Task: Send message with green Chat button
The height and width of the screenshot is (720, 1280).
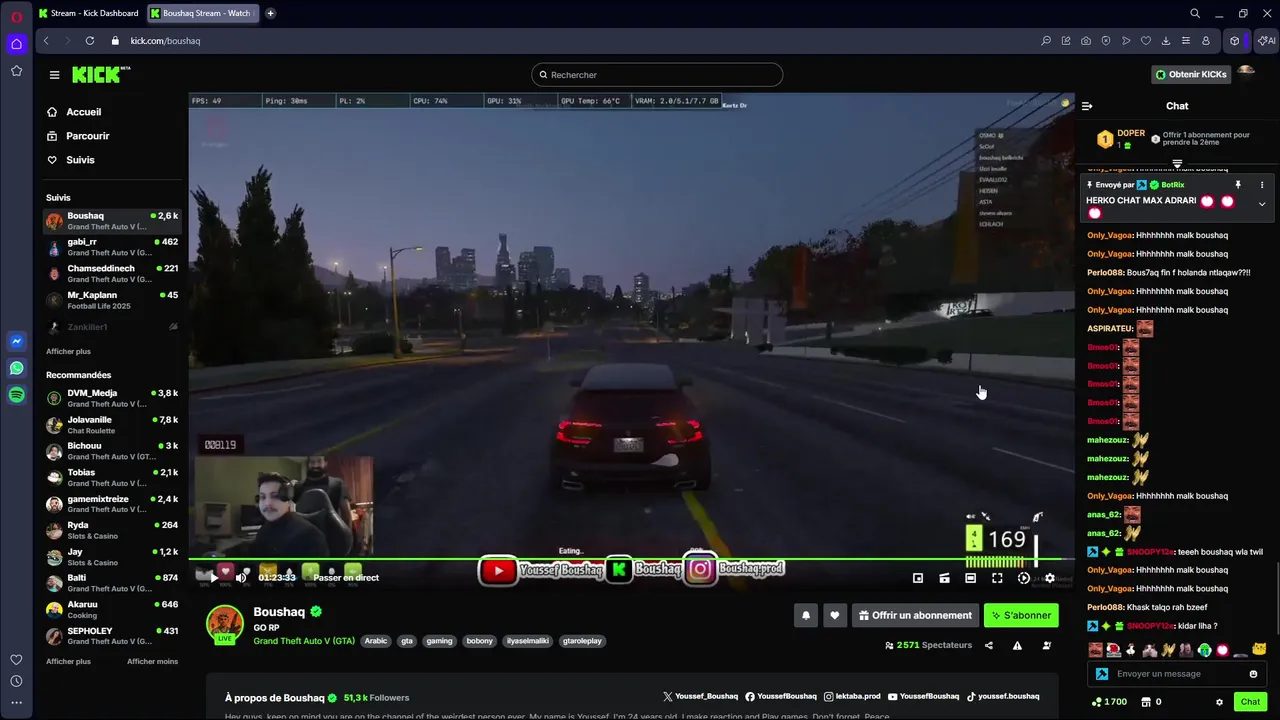Action: 1250,702
